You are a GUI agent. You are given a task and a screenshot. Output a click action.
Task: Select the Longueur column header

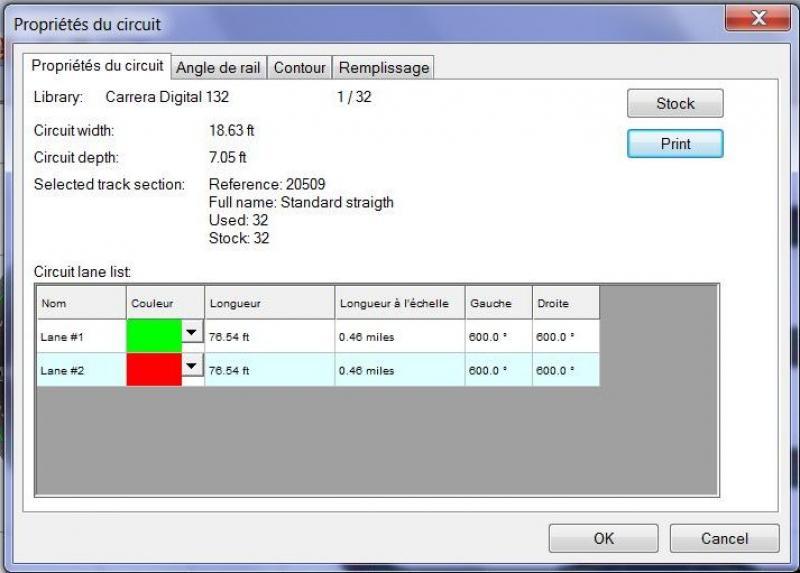click(x=269, y=303)
